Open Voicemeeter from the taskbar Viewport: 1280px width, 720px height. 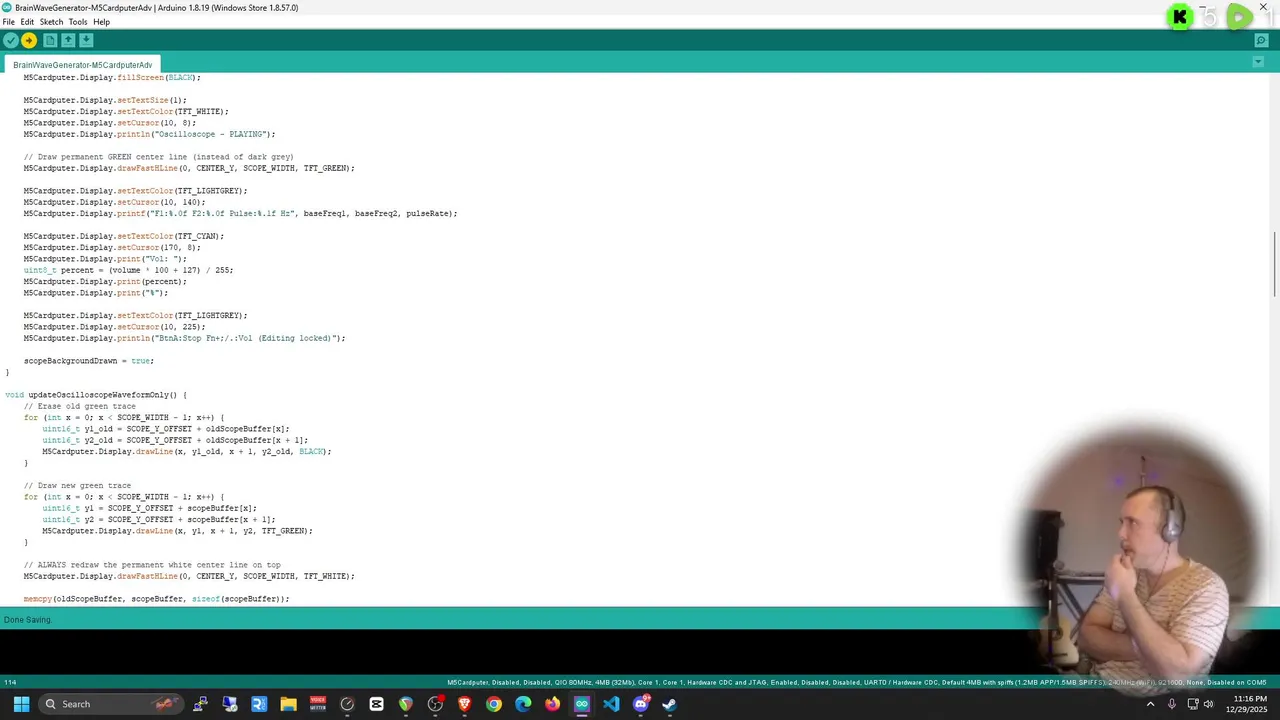point(318,704)
